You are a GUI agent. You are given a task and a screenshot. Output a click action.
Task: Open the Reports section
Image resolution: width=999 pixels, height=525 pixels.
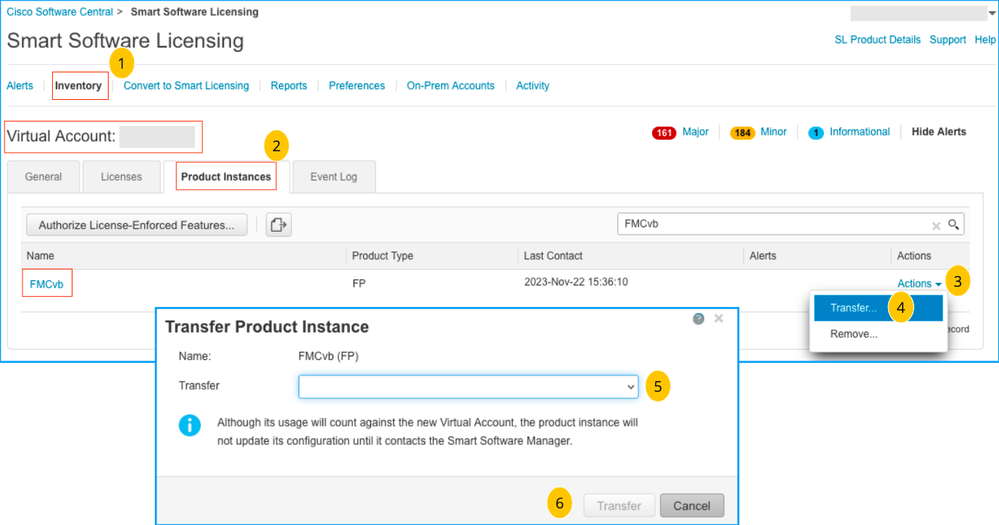point(289,85)
